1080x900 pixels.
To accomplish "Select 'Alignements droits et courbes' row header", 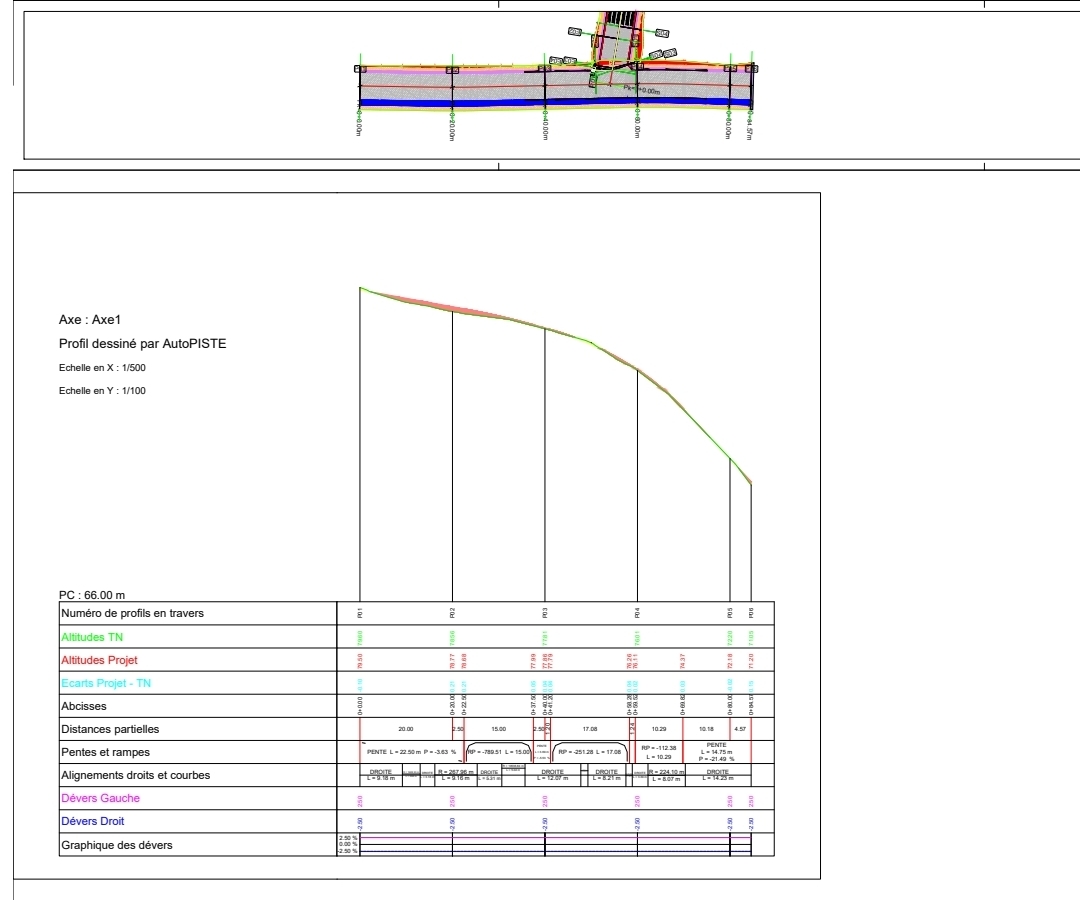I will [136, 775].
